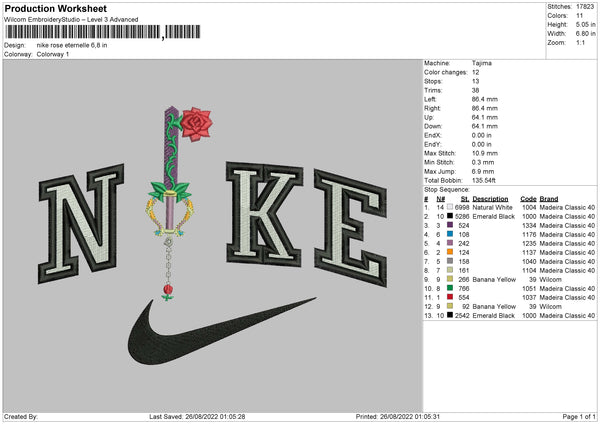Image resolution: width=600 pixels, height=424 pixels.
Task: Click the Description column header
Action: (490, 199)
